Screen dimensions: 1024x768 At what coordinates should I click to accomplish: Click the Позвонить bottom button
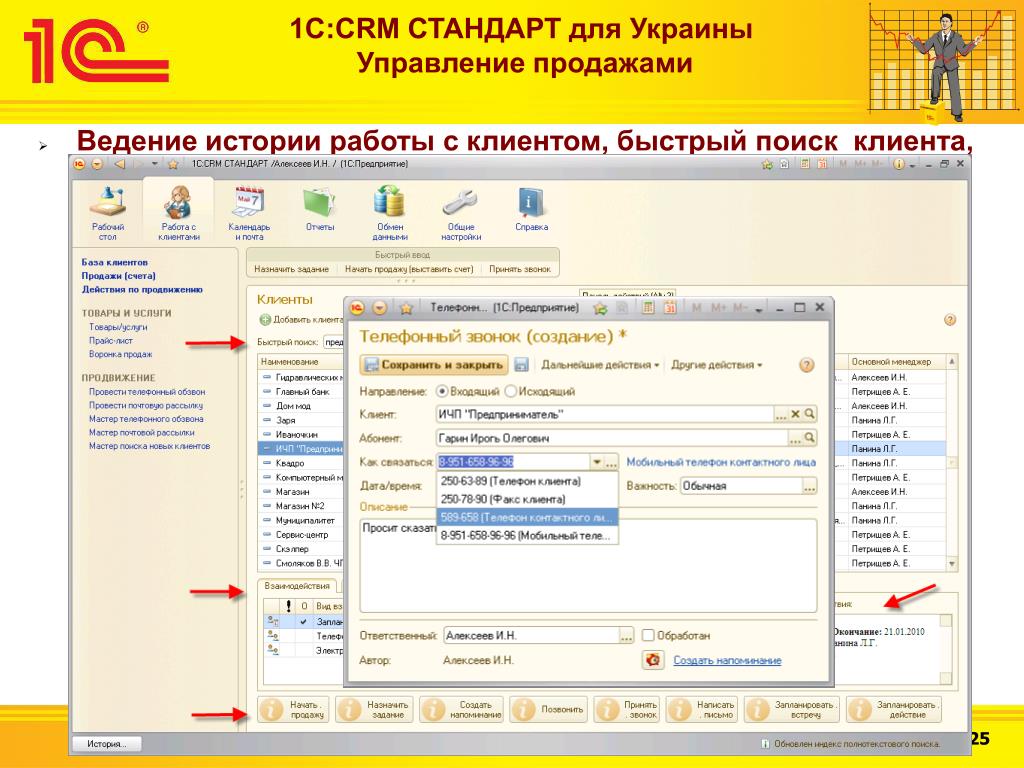tap(549, 710)
